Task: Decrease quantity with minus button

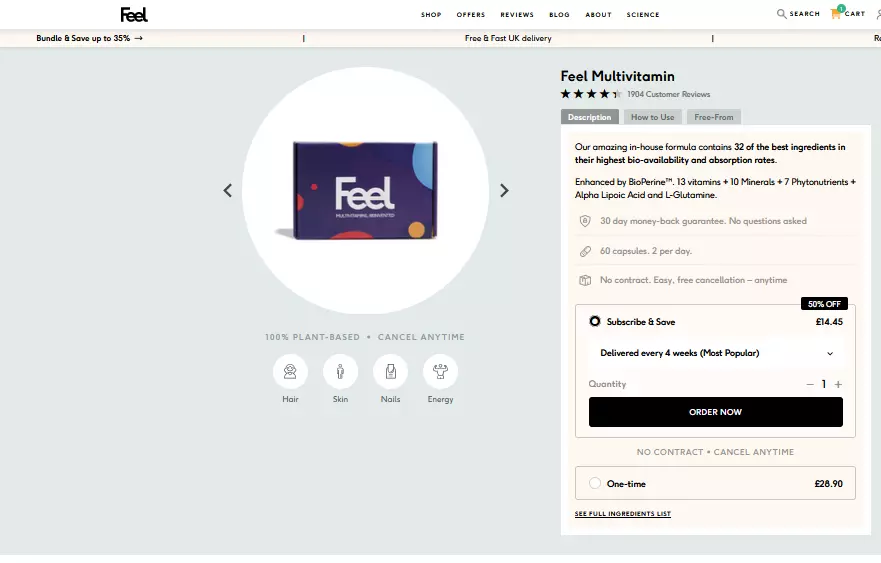Action: 810,384
